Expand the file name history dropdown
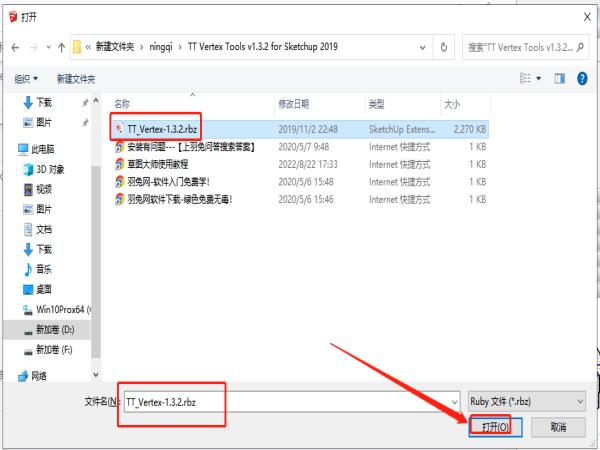This screenshot has width=600, height=450. pos(455,402)
